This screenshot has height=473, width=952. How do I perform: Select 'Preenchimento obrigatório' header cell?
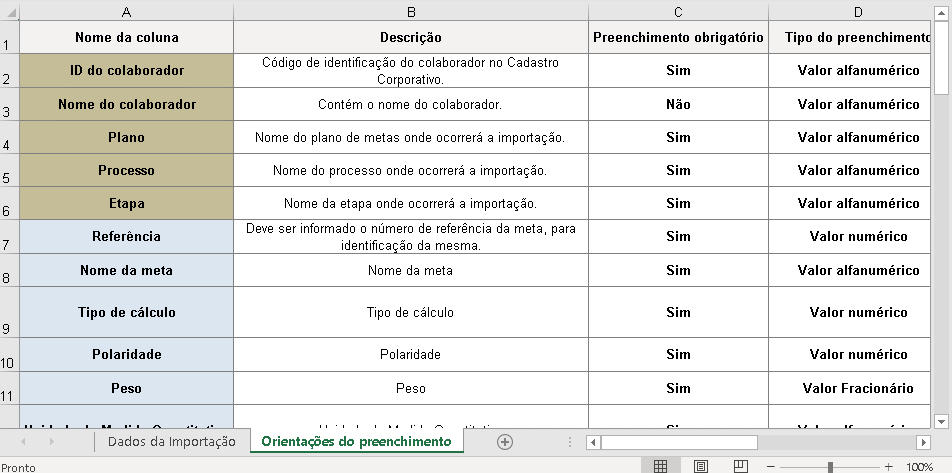(x=678, y=37)
